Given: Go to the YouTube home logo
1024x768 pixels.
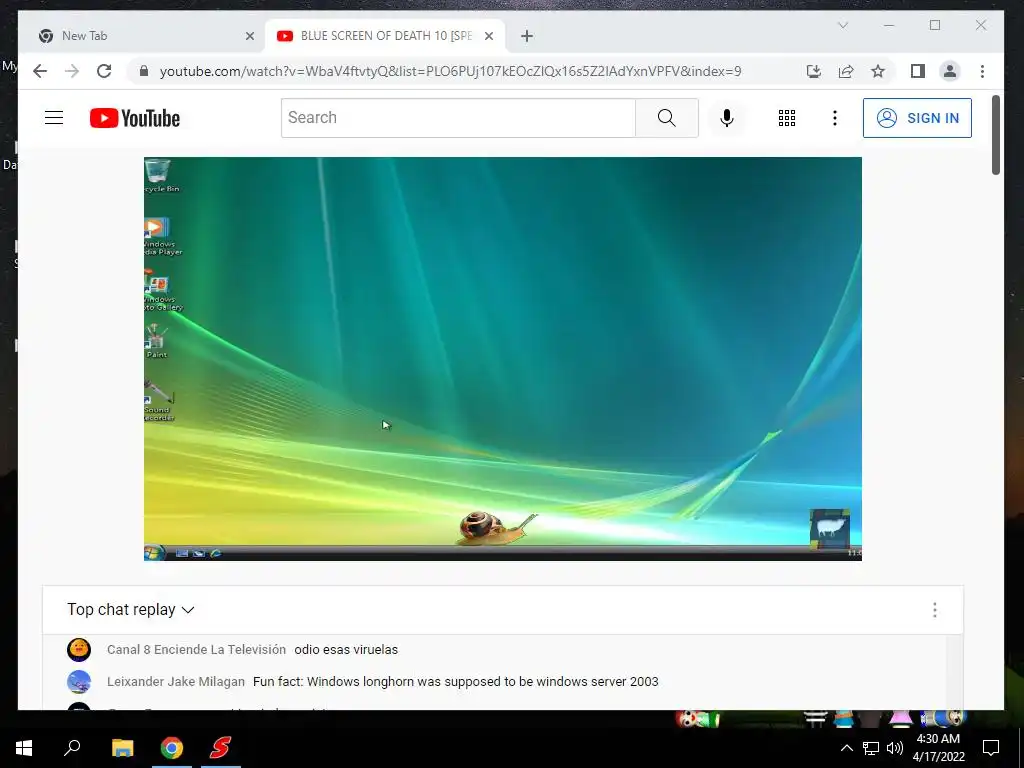Looking at the screenshot, I should coord(135,118).
